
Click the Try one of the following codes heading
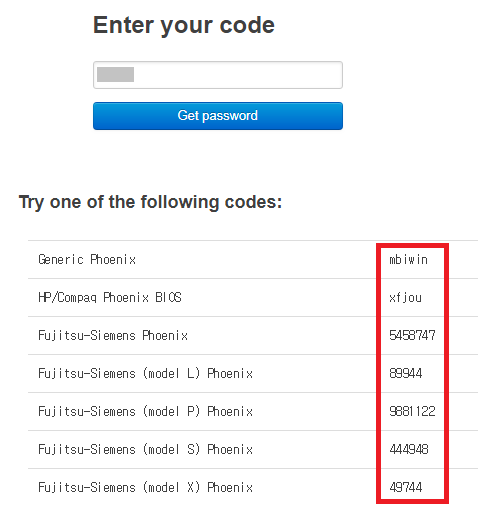click(150, 202)
